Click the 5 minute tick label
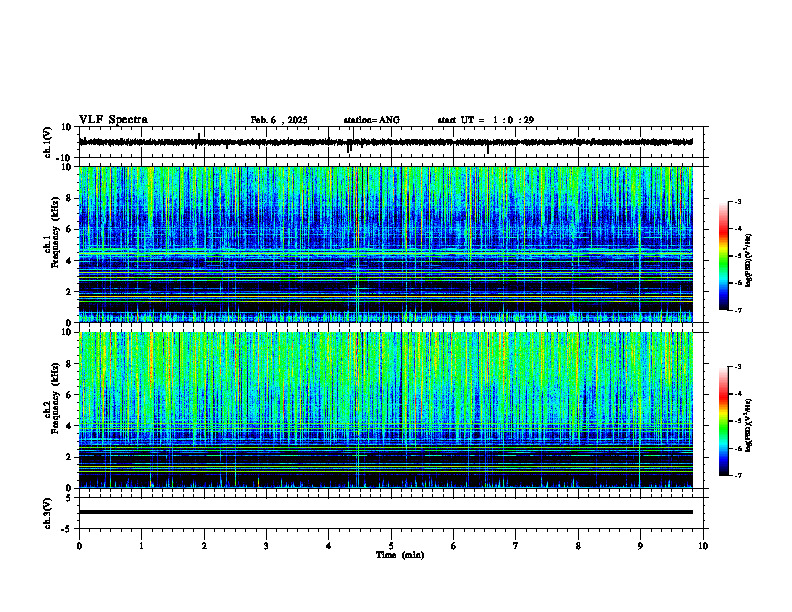Viewport: 792px width, 612px height. (391, 546)
